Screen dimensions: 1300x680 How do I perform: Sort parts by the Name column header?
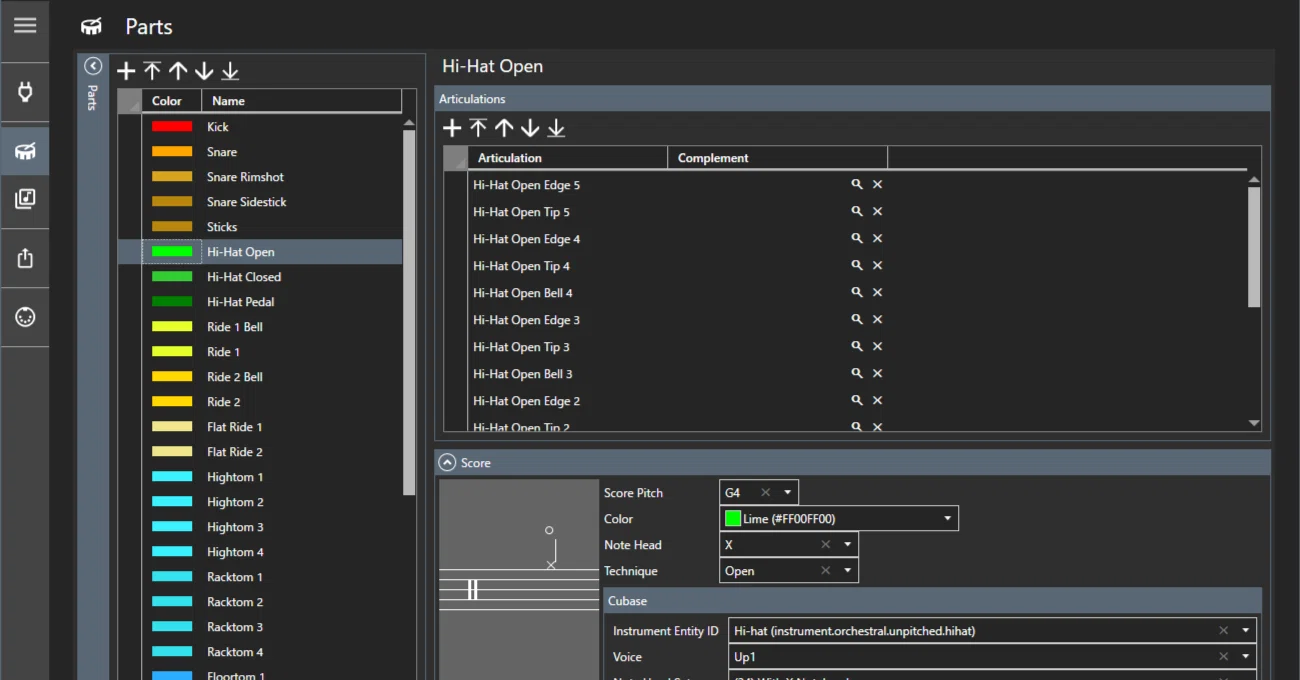(302, 101)
